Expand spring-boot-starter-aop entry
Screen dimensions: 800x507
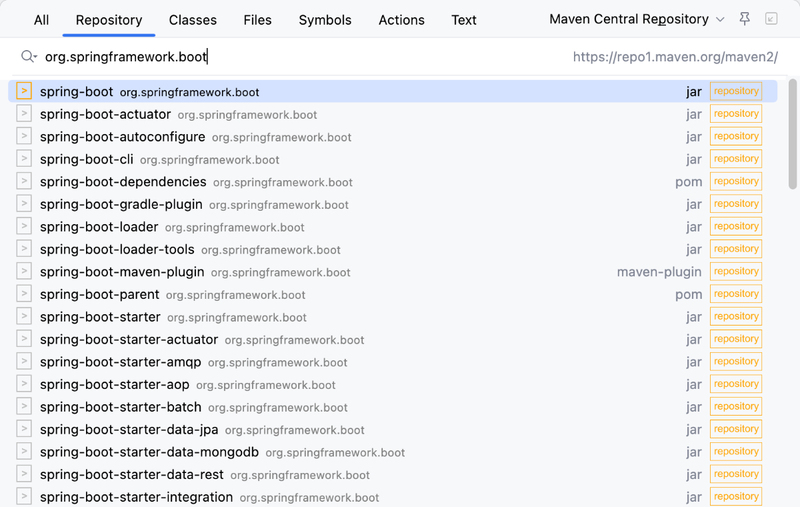(x=24, y=384)
